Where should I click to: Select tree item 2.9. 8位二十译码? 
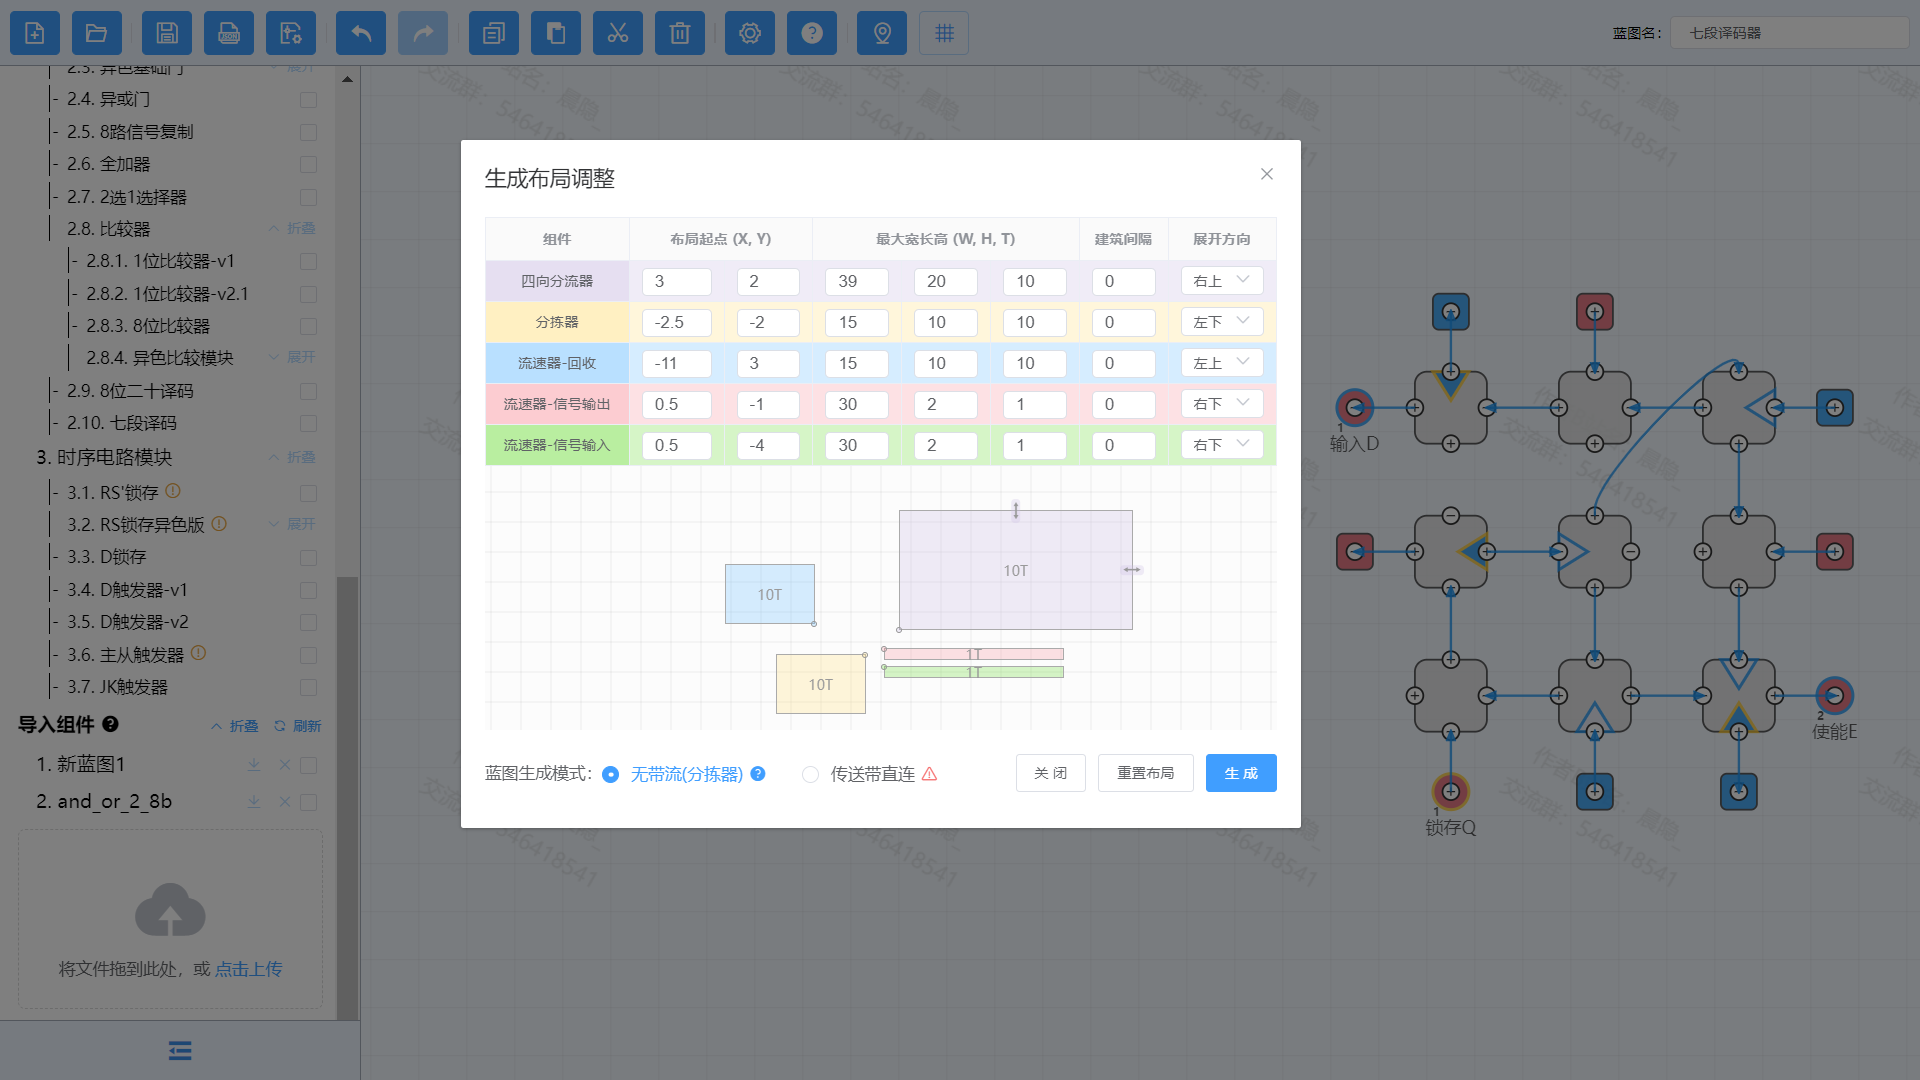(x=130, y=391)
